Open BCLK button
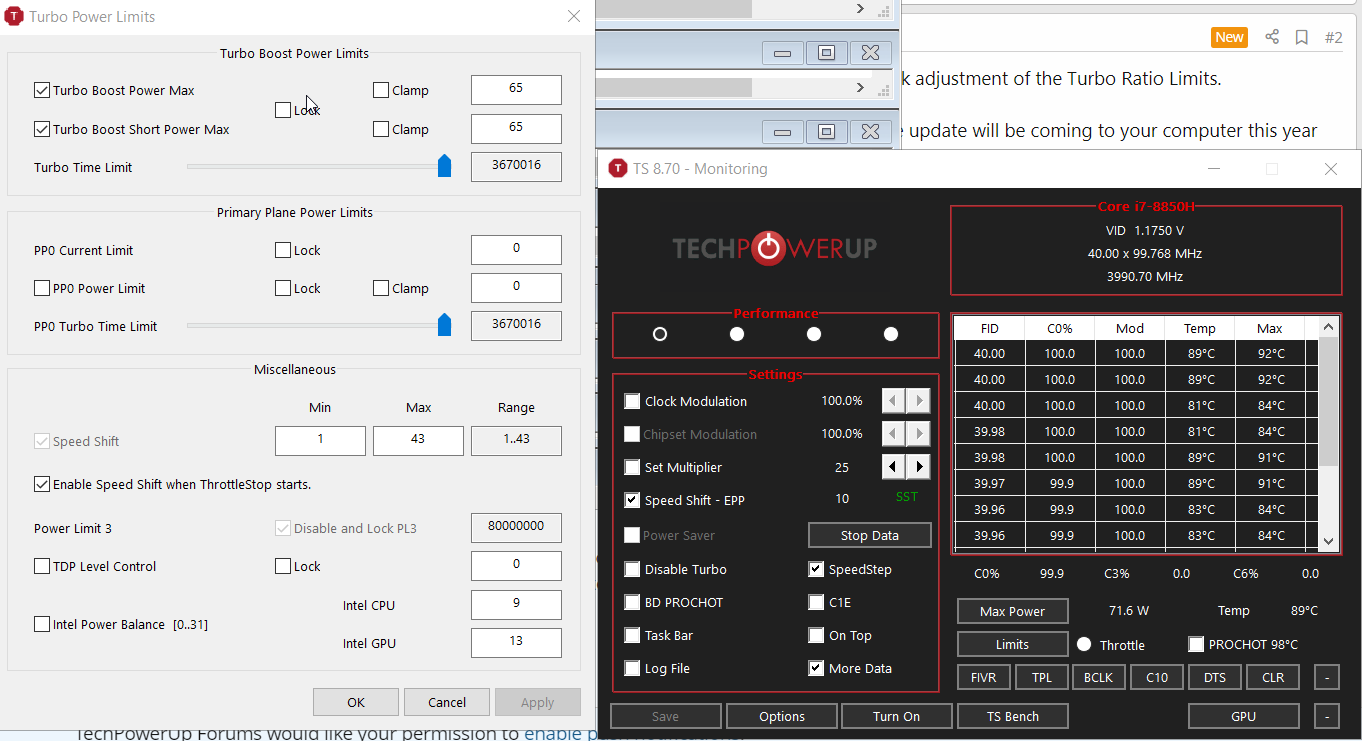This screenshot has height=741, width=1362. click(1099, 677)
